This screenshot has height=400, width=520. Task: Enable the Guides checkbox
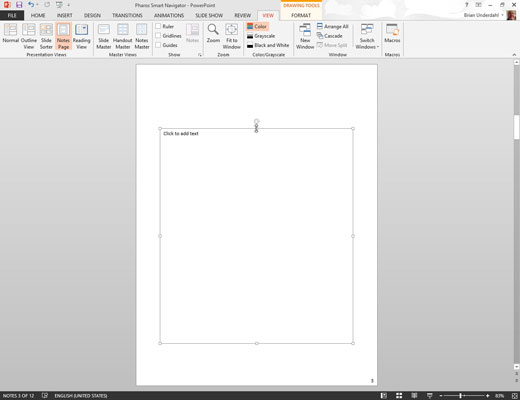tap(158, 45)
